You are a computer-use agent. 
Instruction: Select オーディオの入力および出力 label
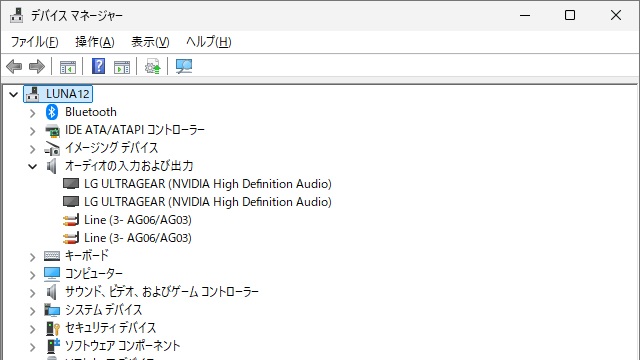[129, 166]
